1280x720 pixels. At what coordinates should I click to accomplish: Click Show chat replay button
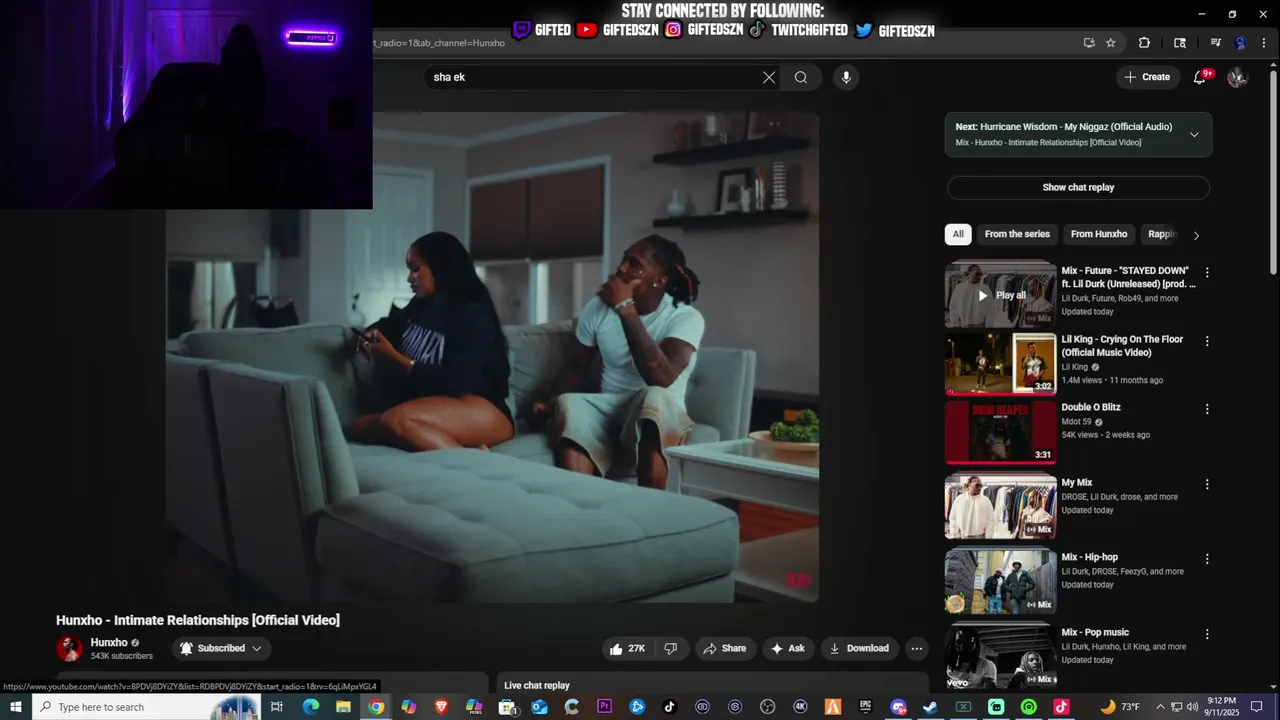[1078, 187]
